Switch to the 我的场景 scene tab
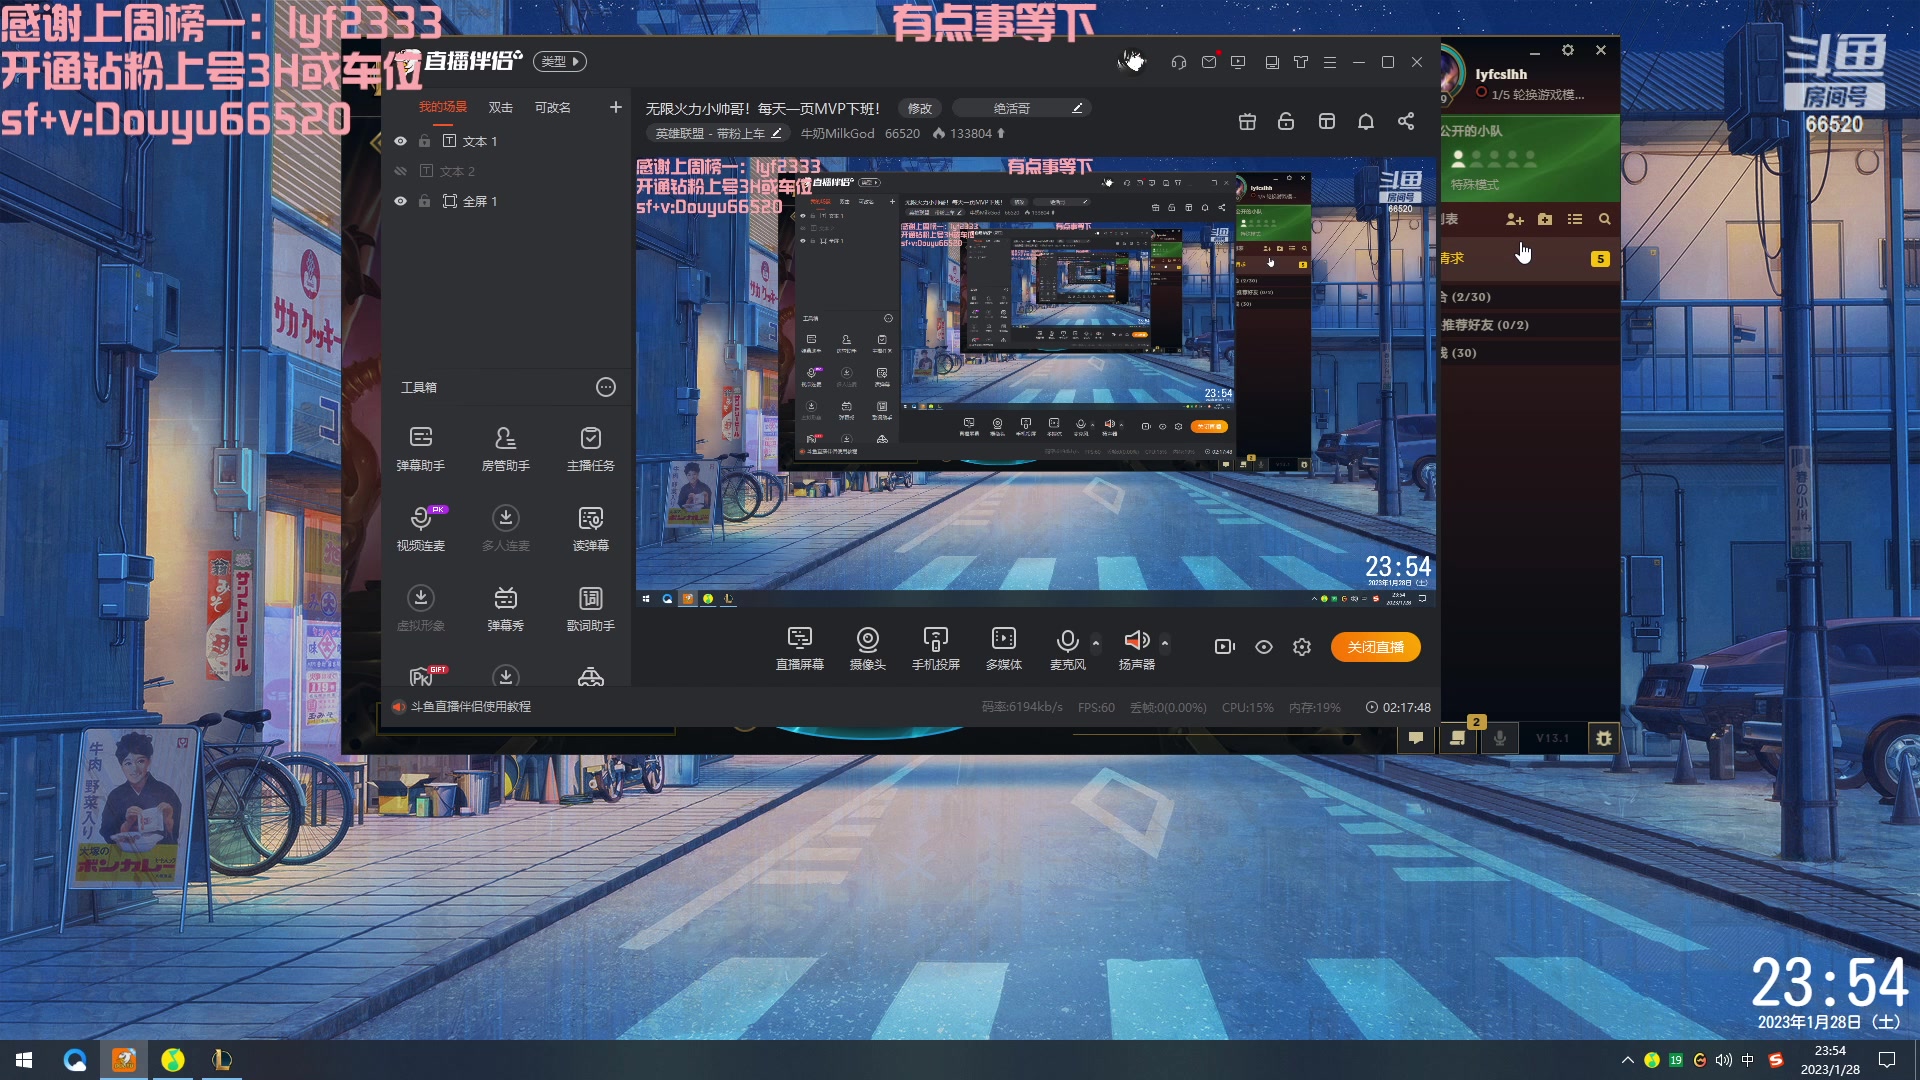 pyautogui.click(x=443, y=107)
